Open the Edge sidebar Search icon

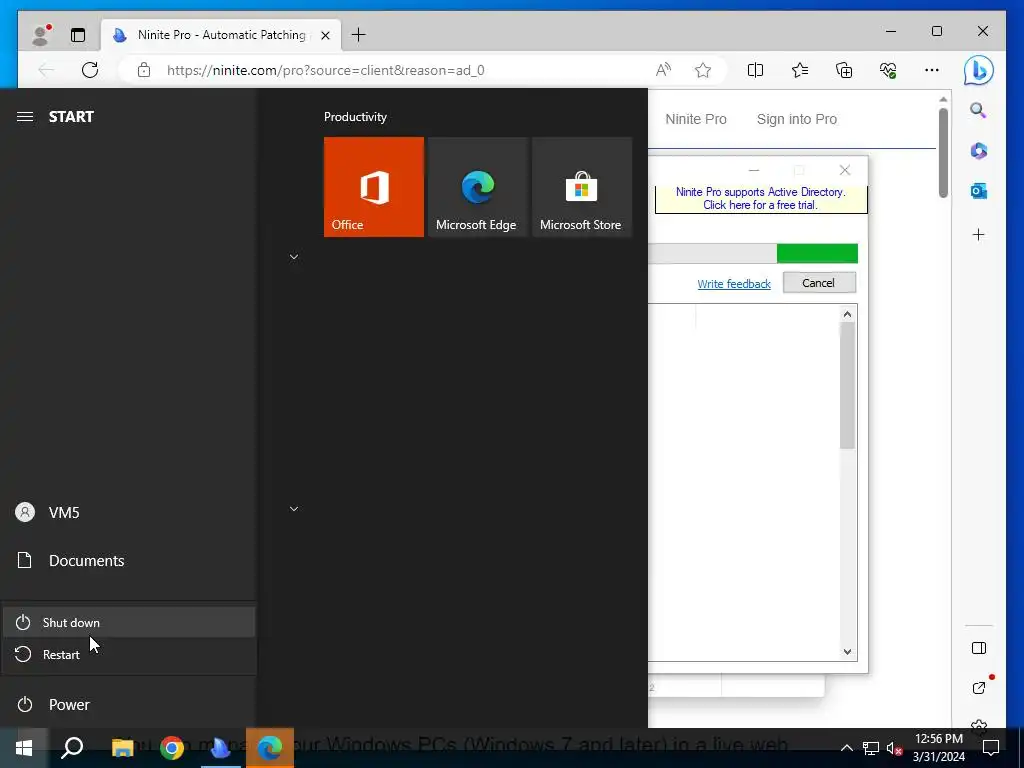click(978, 110)
